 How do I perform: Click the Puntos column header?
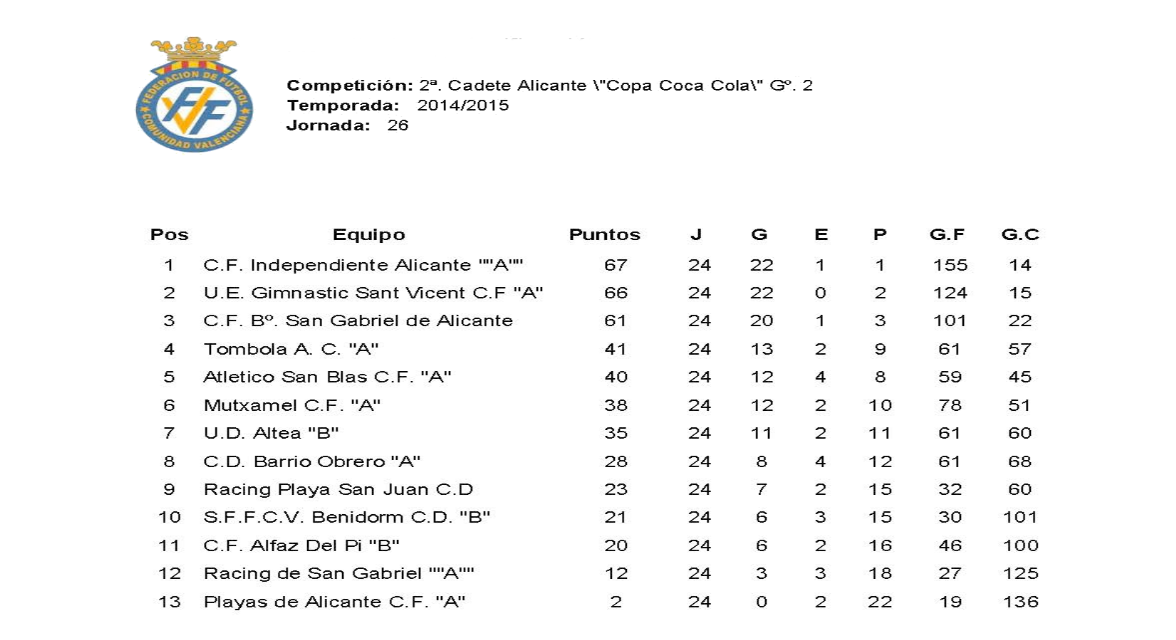pyautogui.click(x=604, y=235)
